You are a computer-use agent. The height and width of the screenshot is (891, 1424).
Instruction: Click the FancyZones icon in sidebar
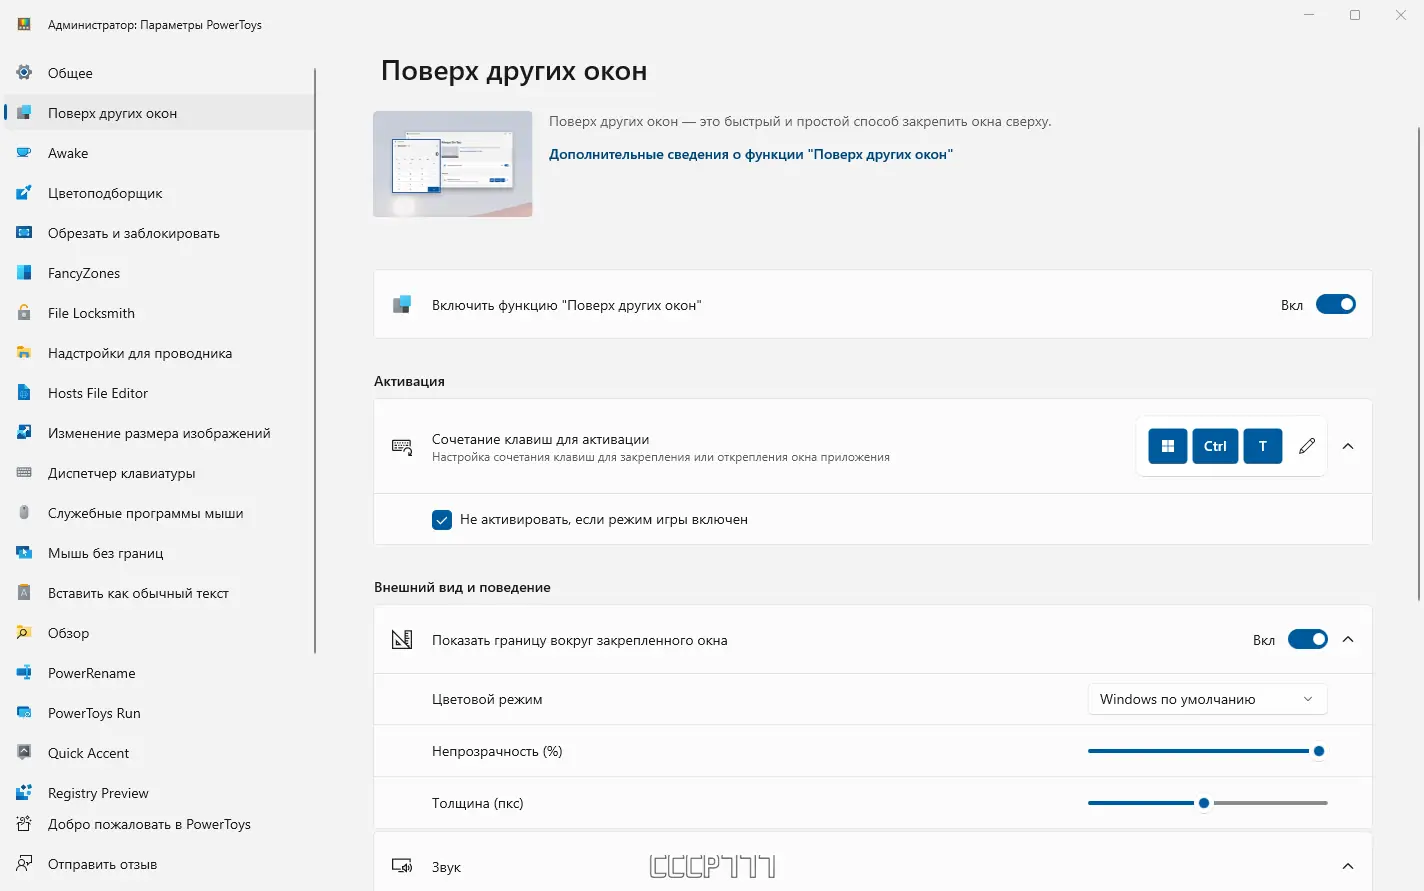24,272
